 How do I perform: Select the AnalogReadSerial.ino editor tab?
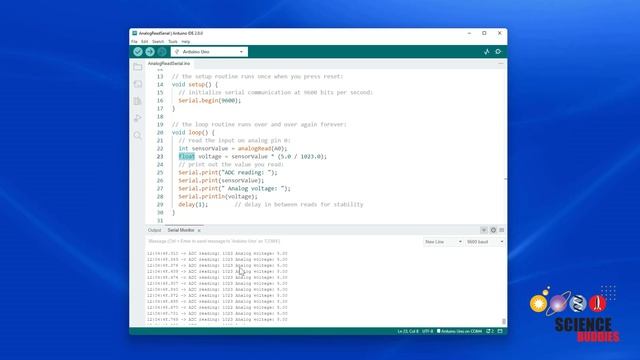[x=169, y=64]
